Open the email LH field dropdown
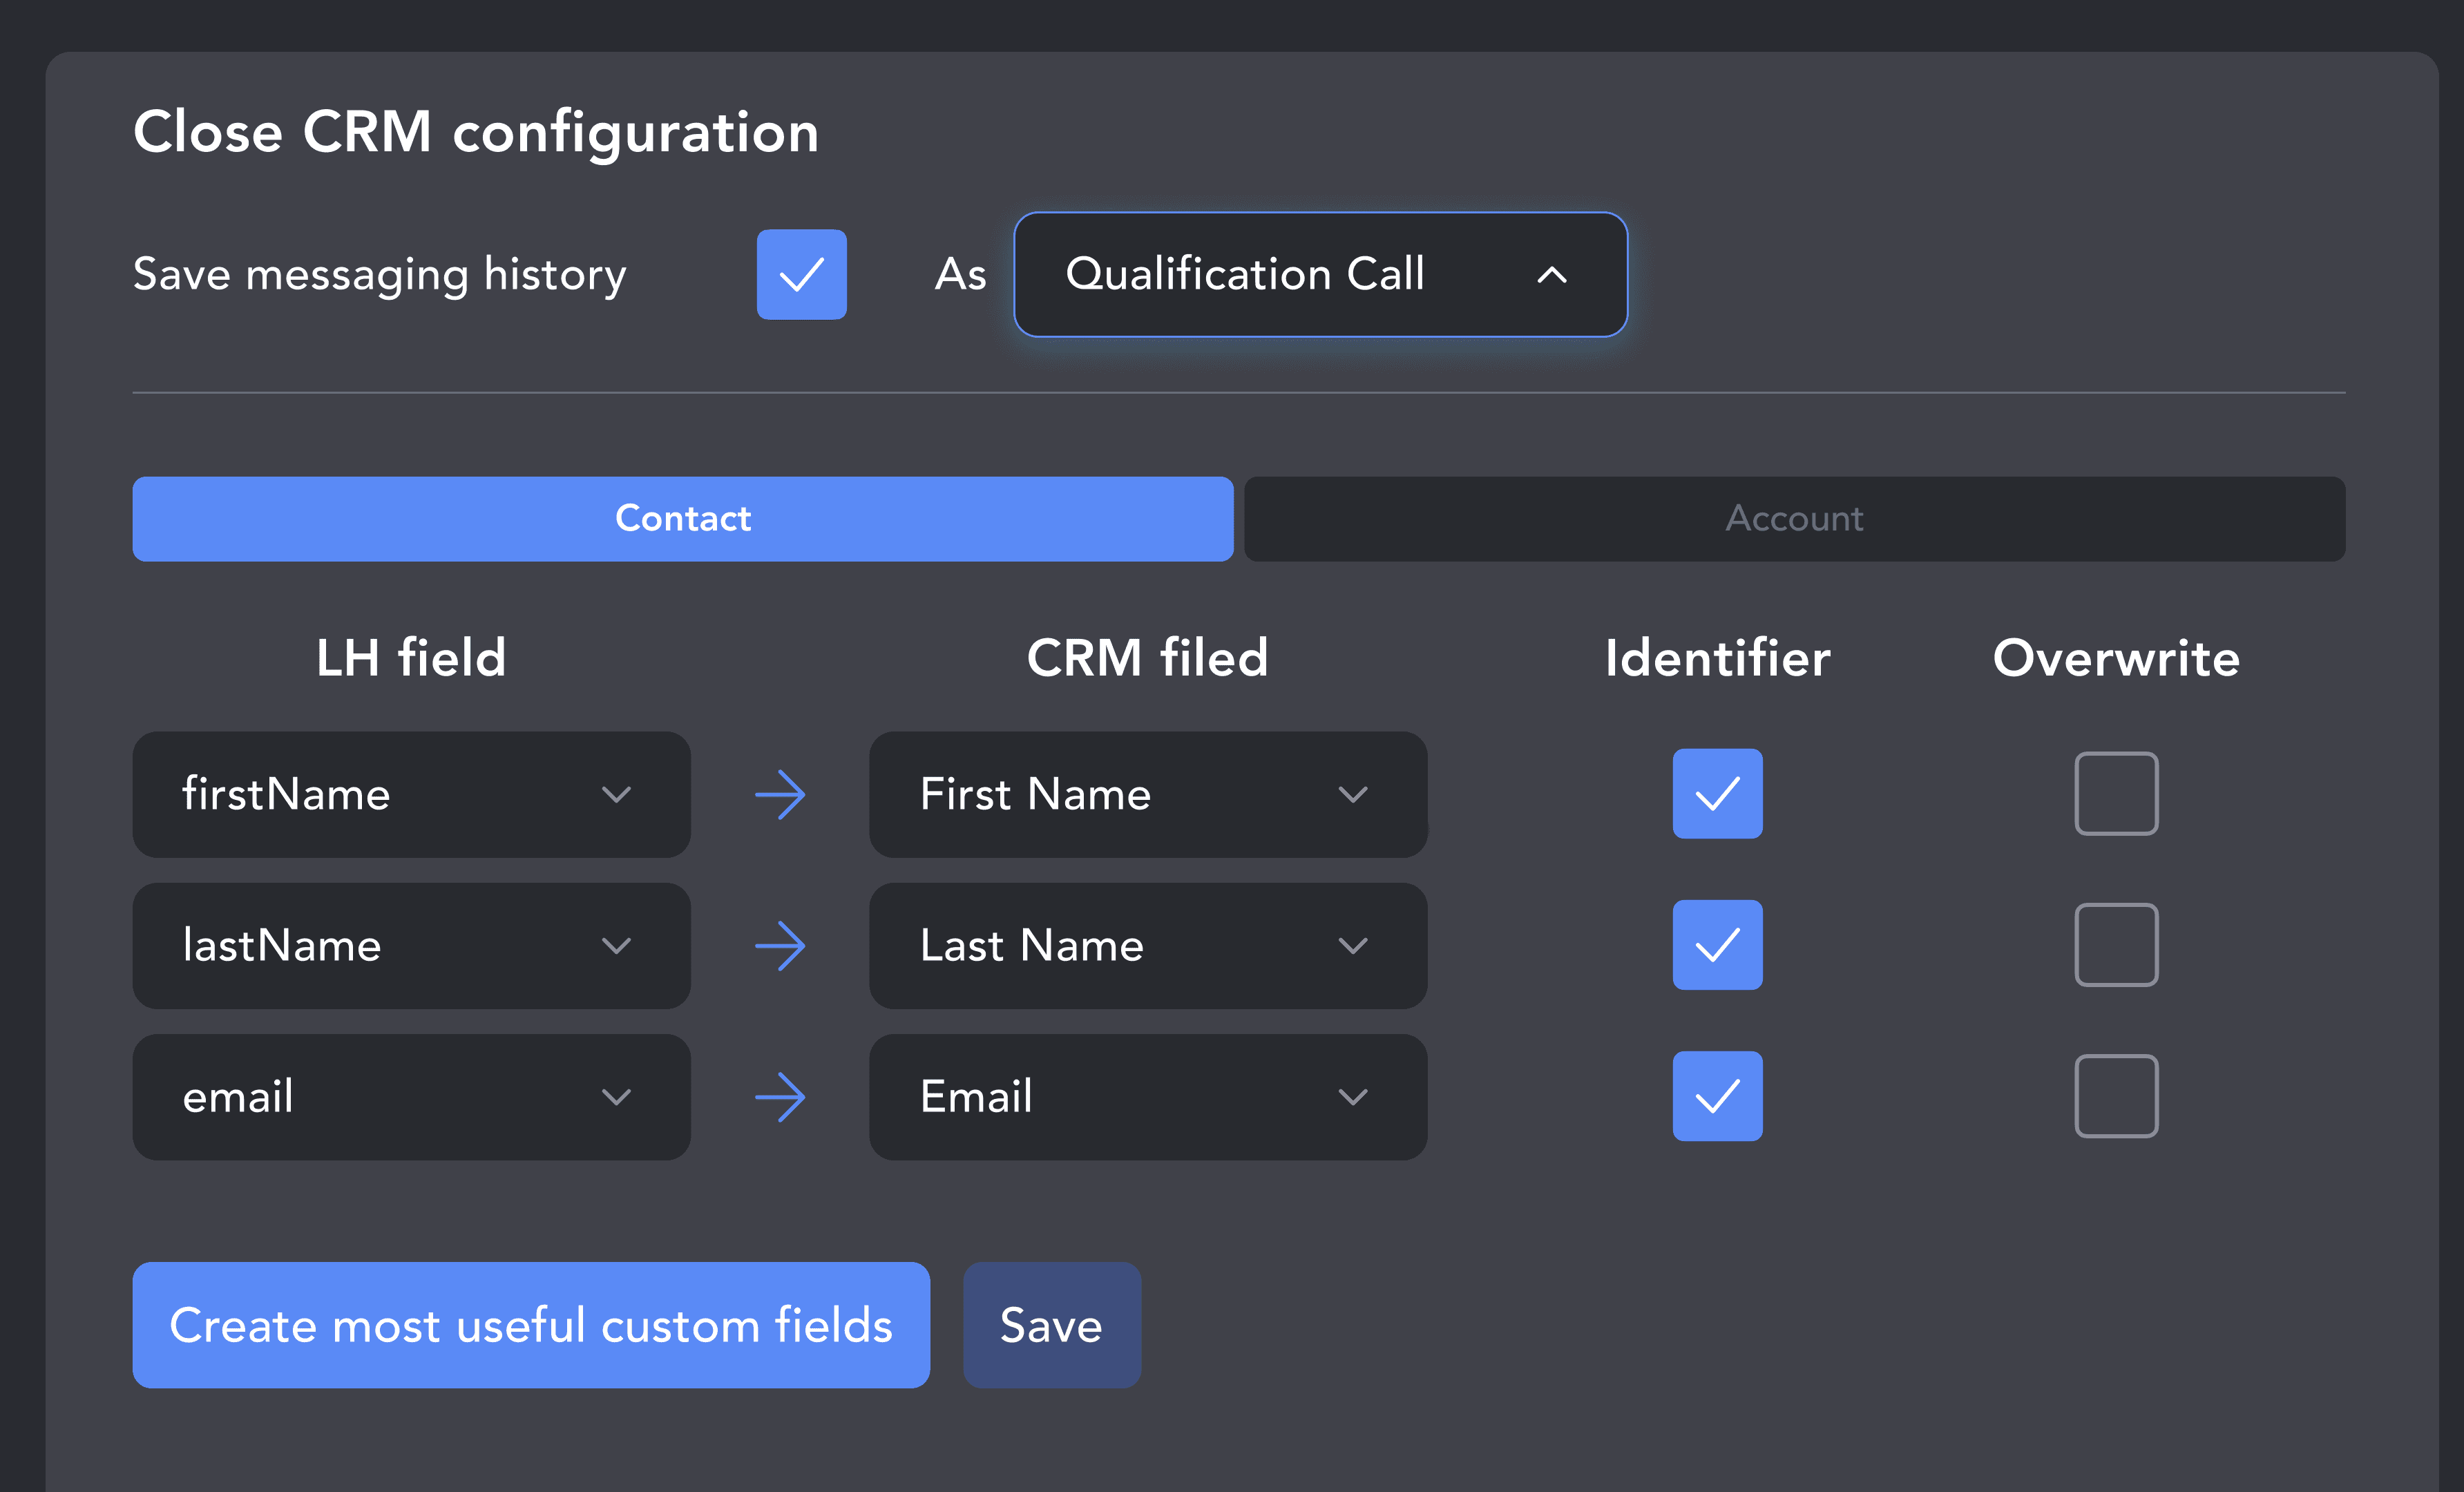 click(x=411, y=1096)
